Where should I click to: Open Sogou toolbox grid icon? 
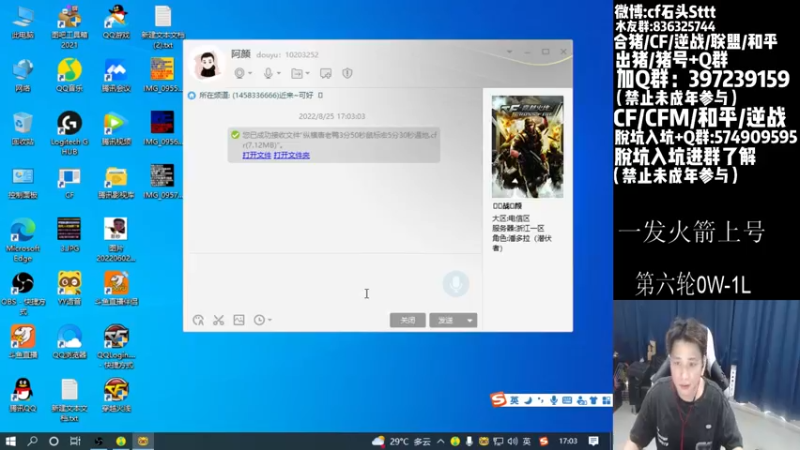click(606, 400)
